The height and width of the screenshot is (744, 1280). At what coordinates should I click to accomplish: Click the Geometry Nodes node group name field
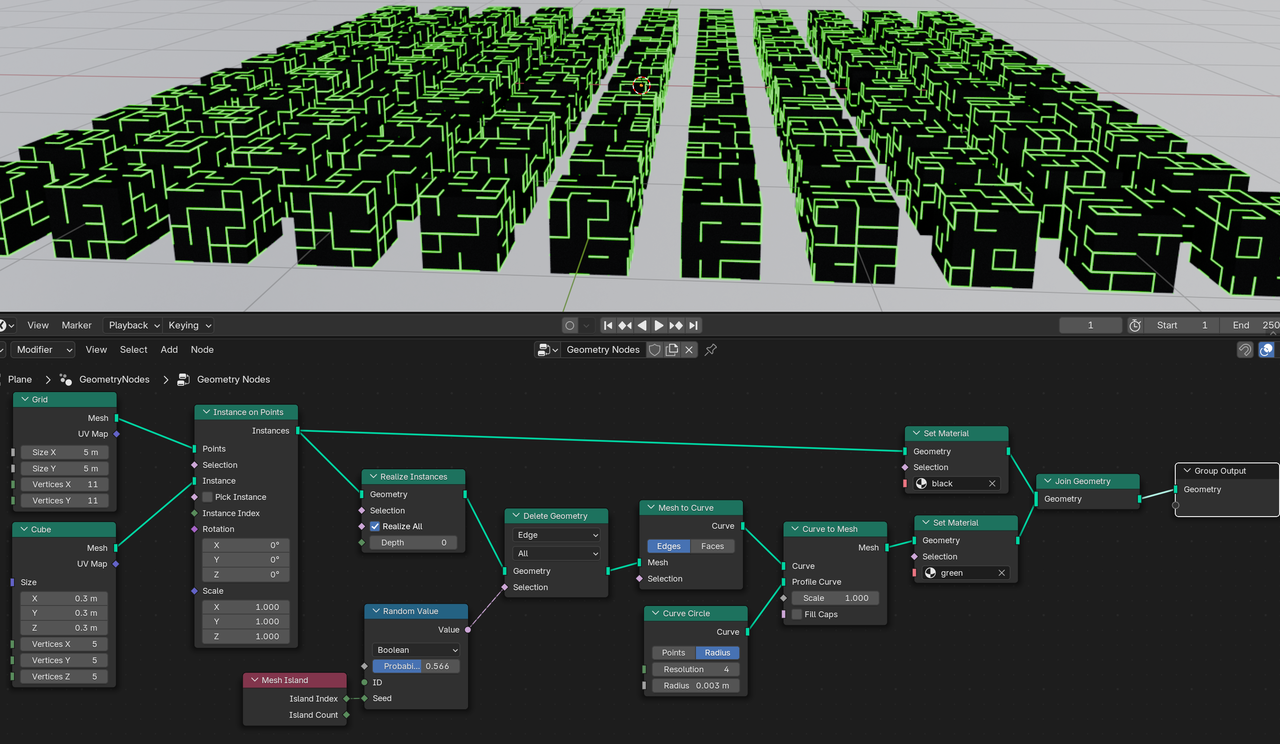point(603,350)
